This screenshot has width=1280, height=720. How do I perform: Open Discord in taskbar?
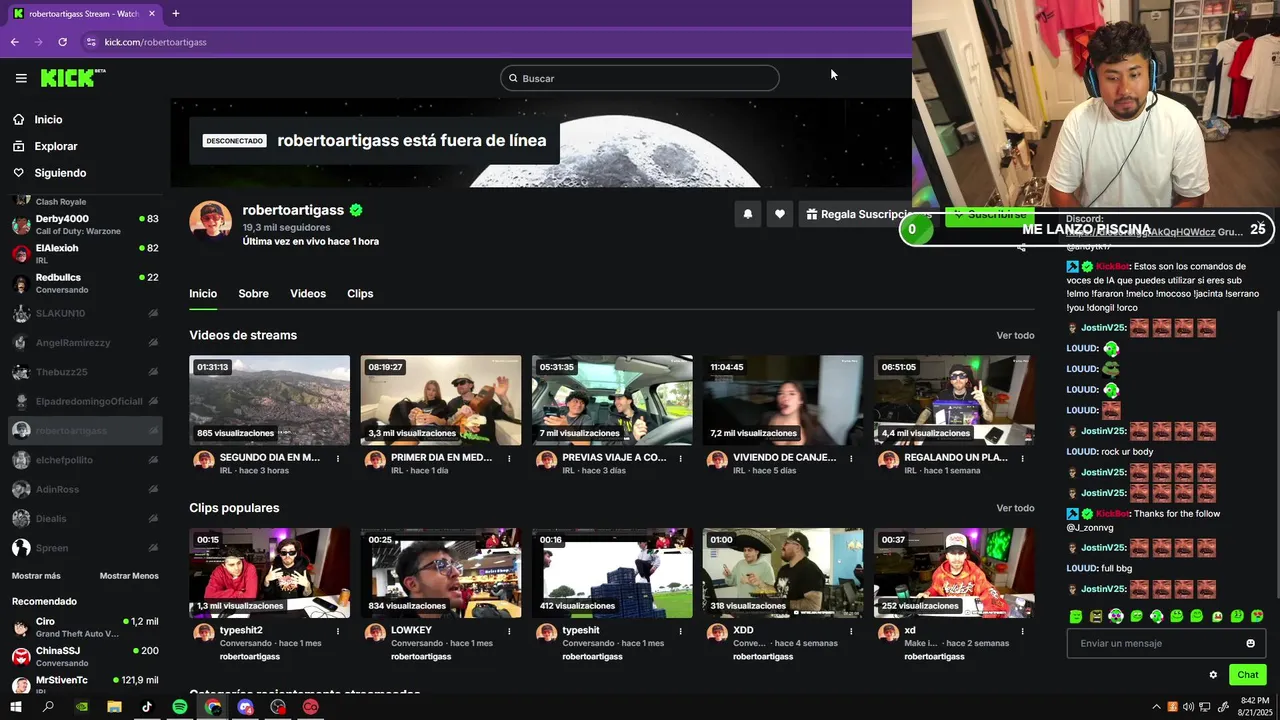(246, 707)
